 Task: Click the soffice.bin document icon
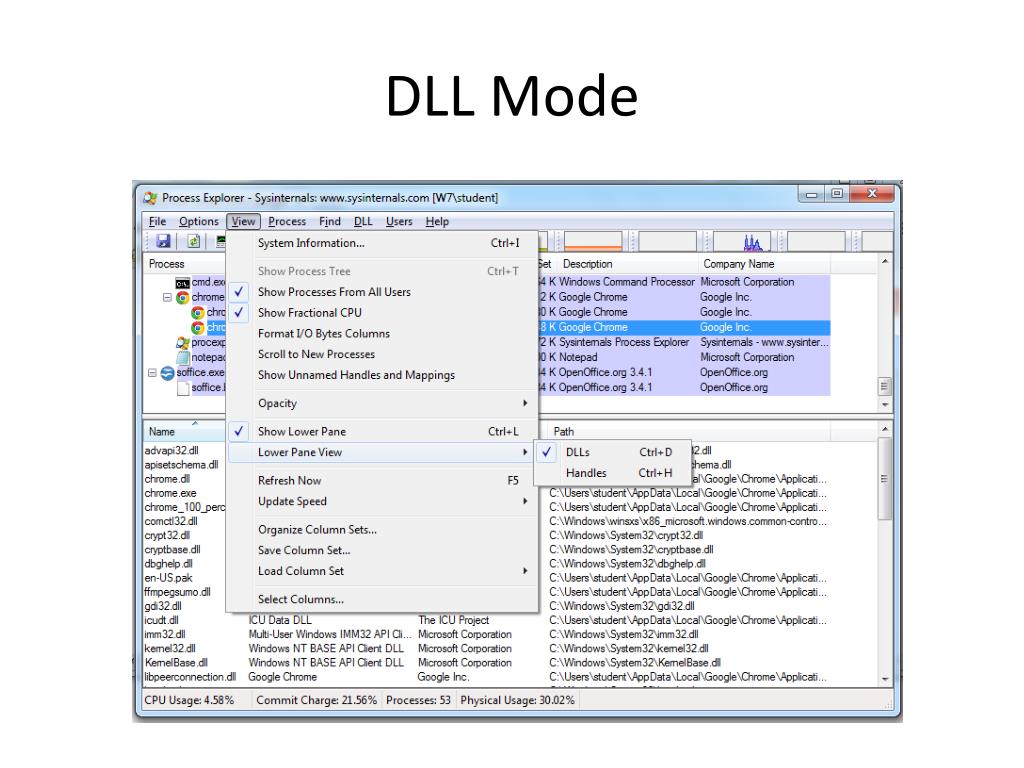(183, 388)
